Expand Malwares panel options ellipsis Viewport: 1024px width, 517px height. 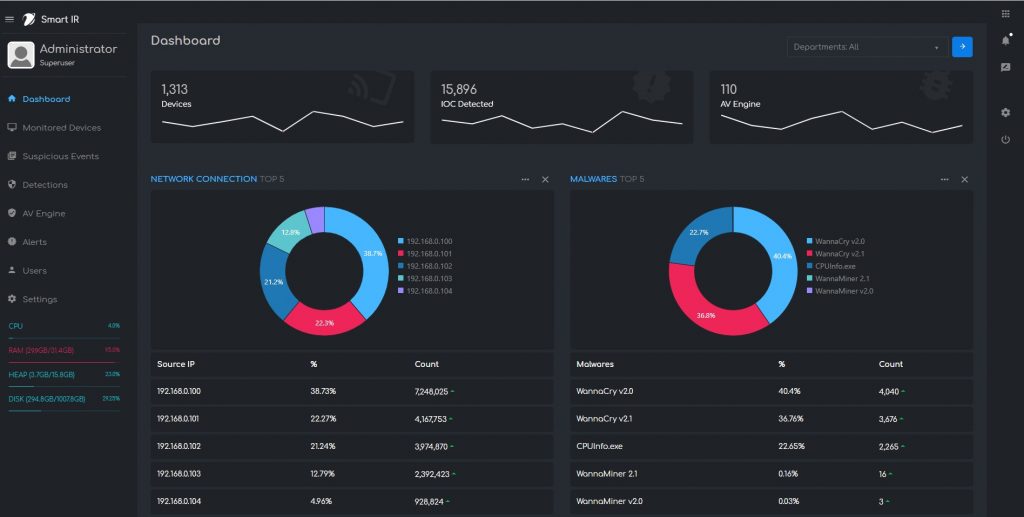coord(944,179)
